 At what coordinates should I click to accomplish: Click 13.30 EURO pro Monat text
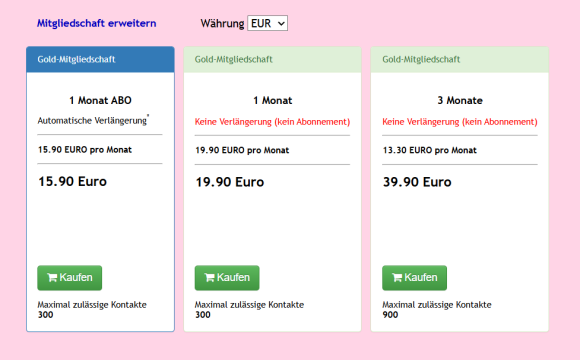429,150
